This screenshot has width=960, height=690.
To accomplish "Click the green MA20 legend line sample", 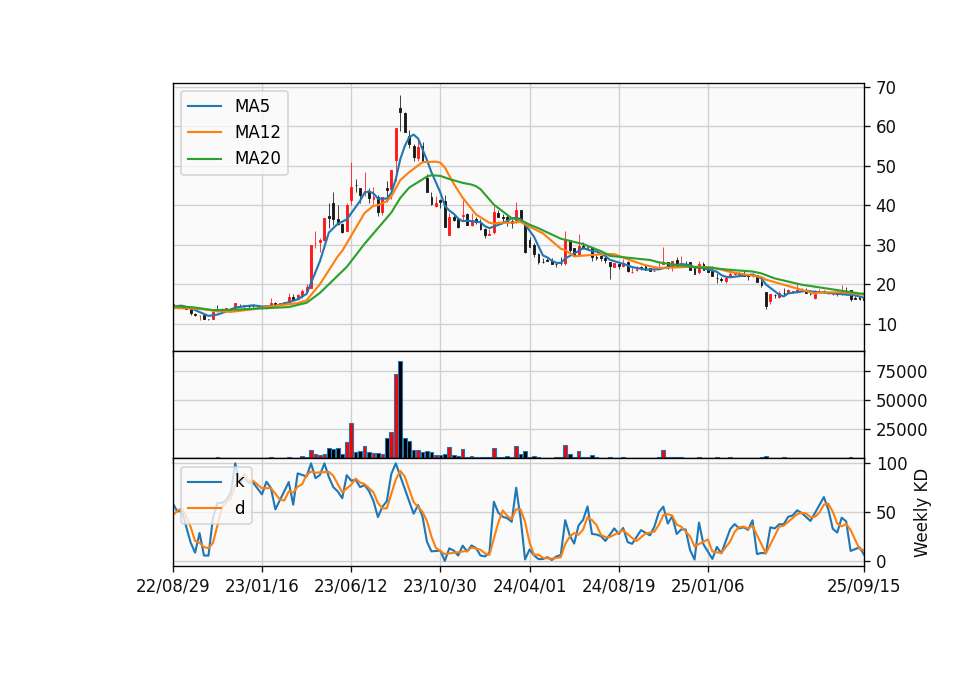I will [x=204, y=158].
